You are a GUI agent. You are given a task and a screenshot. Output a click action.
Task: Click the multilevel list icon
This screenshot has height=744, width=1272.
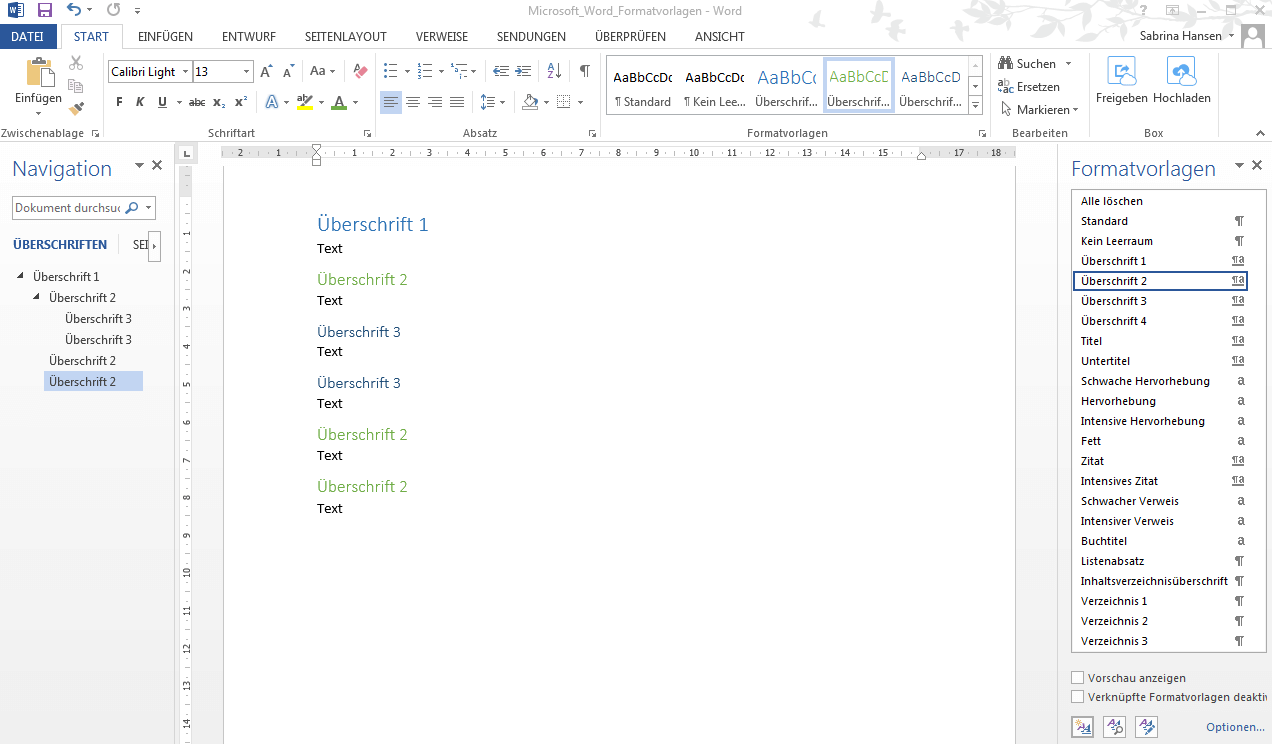coord(459,72)
